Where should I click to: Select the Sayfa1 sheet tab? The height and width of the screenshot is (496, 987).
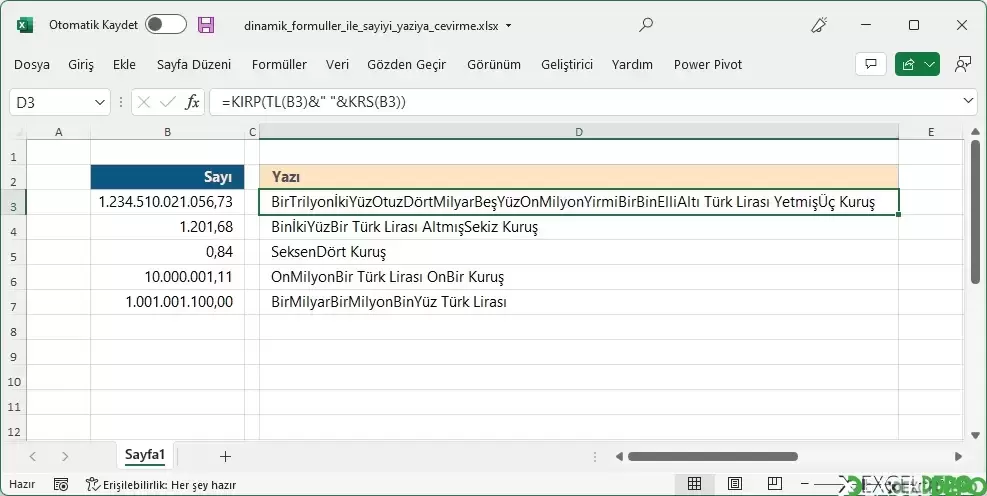[145, 455]
